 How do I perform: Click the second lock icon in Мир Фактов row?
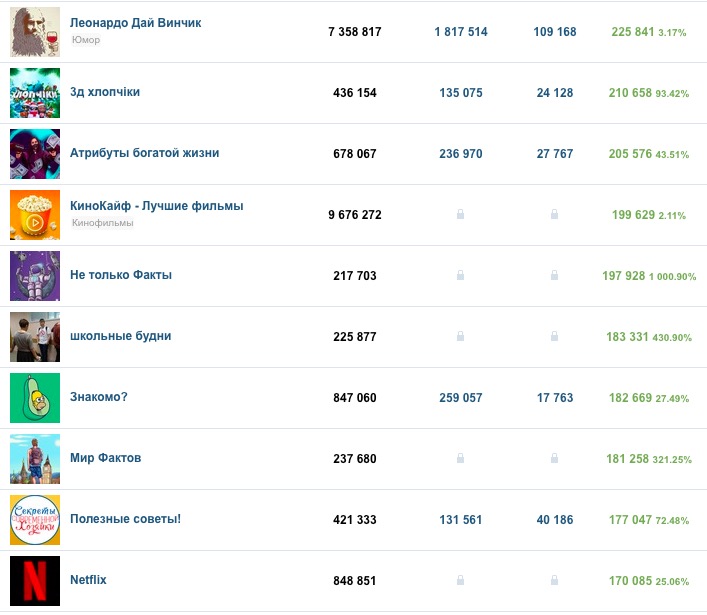tap(555, 459)
